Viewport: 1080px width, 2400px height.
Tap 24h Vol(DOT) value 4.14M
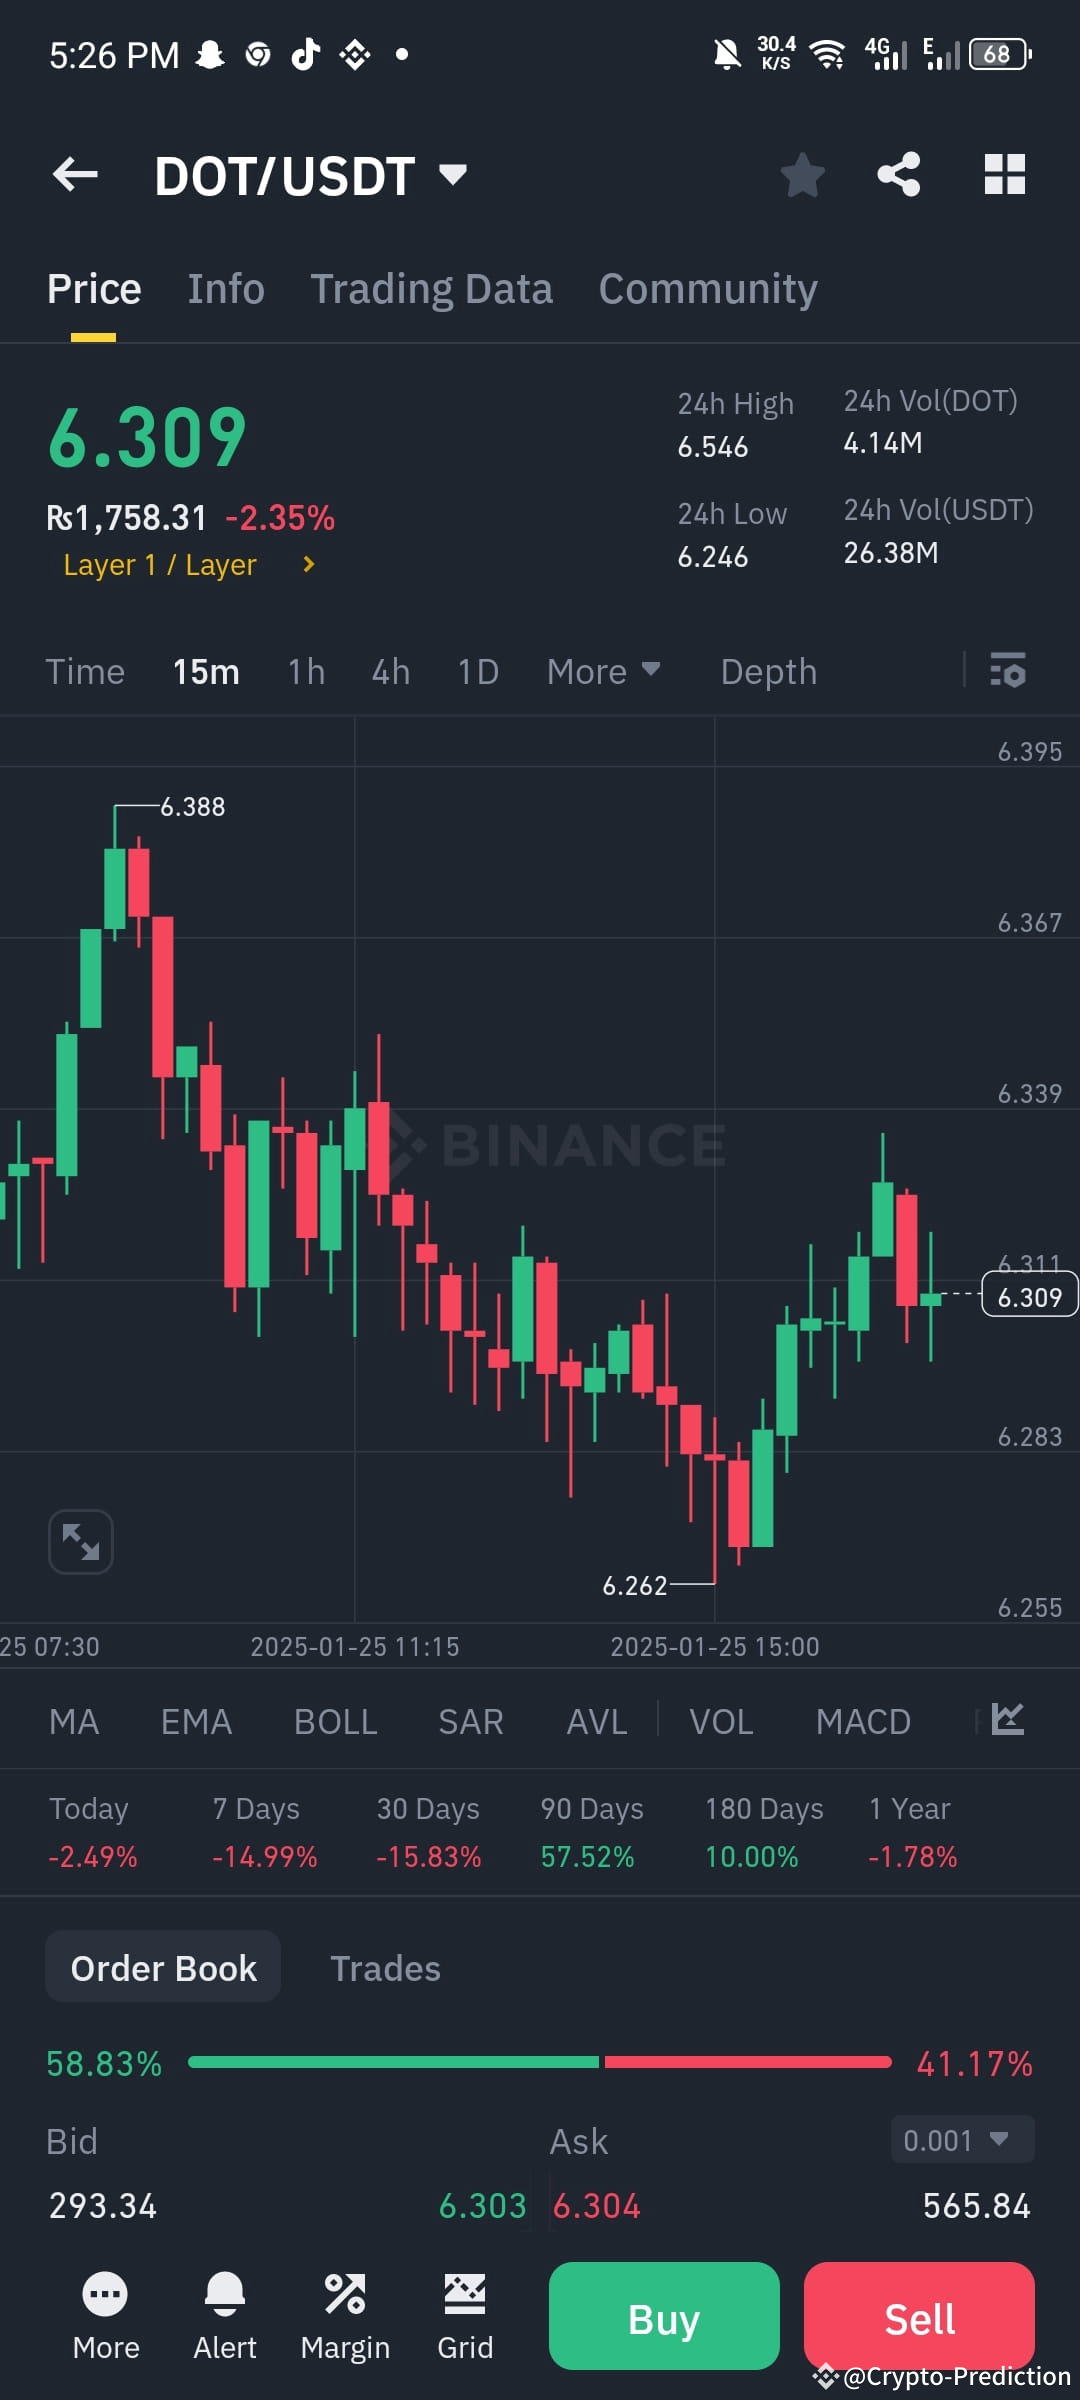(883, 443)
